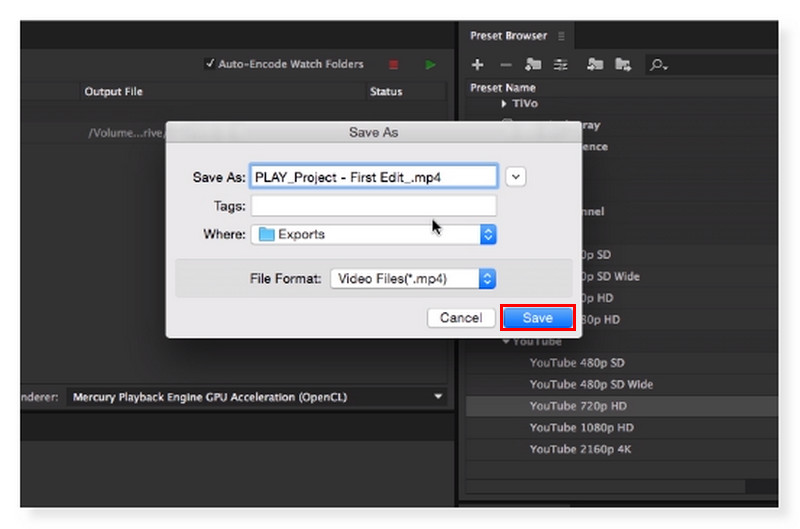This screenshot has width=800, height=529.
Task: Click the /Volume output file path
Action: click(126, 133)
